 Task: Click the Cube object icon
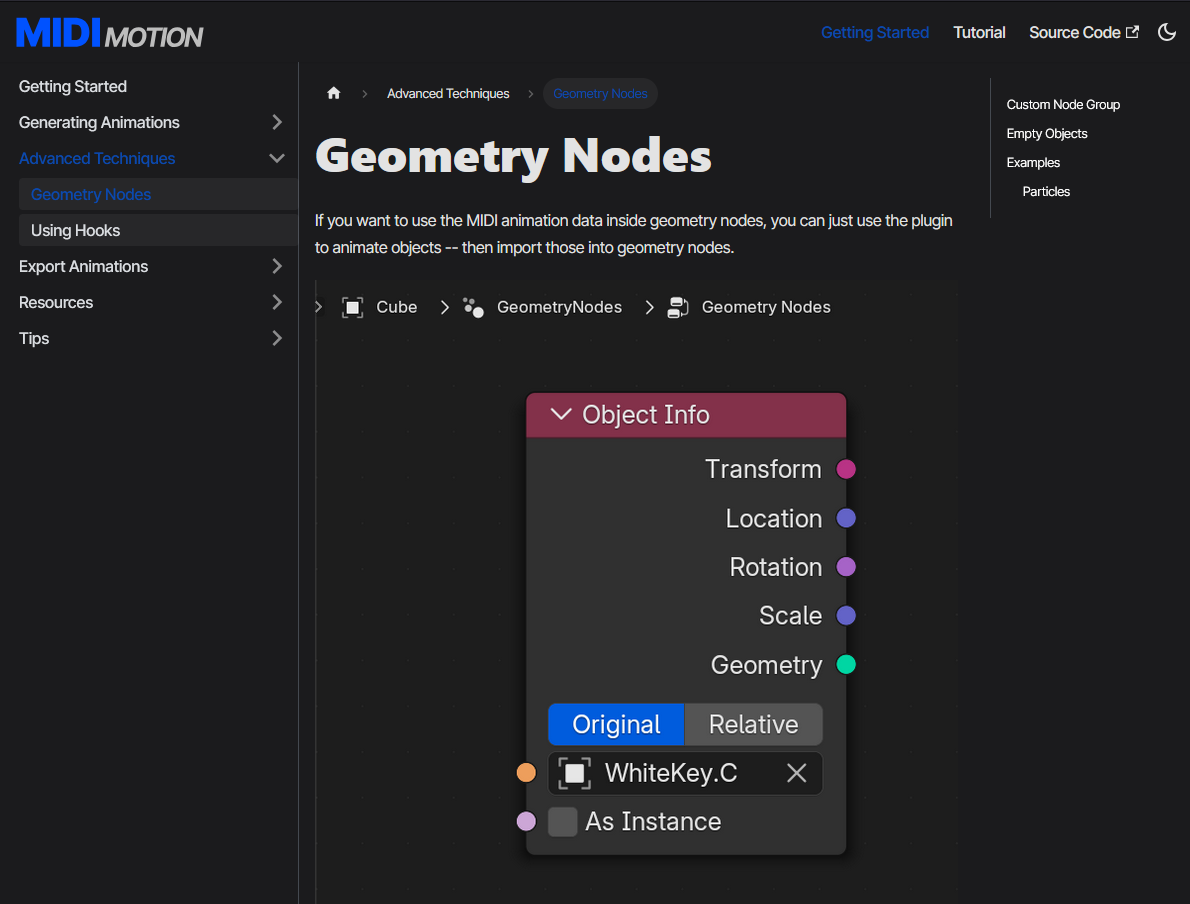tap(352, 307)
